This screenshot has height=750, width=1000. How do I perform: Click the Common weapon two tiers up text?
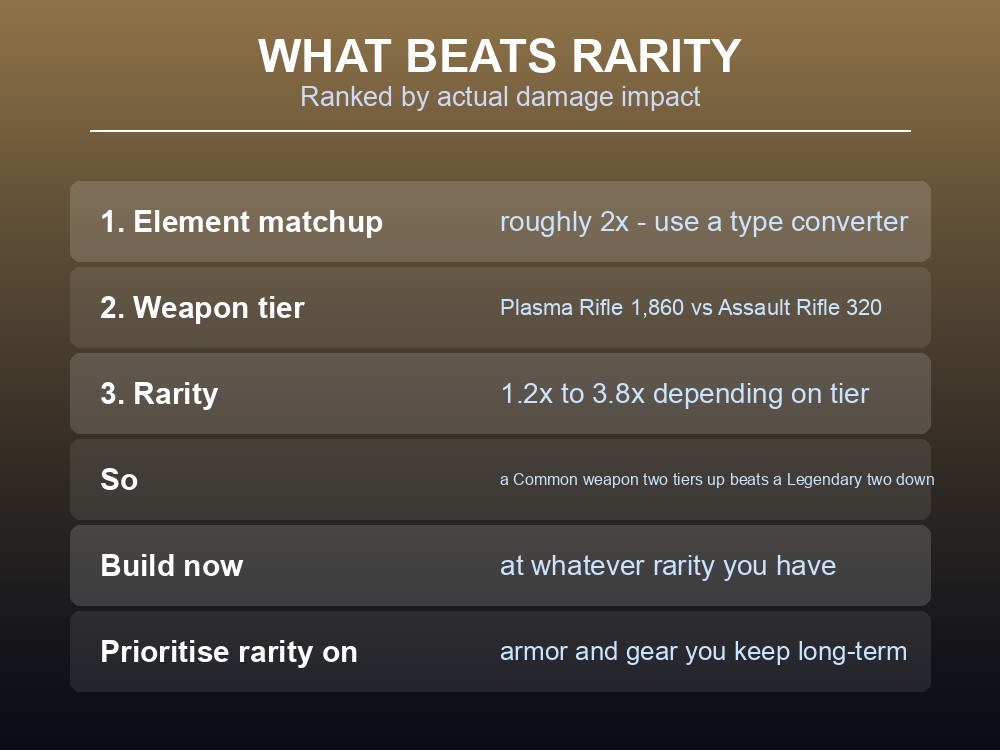[617, 480]
